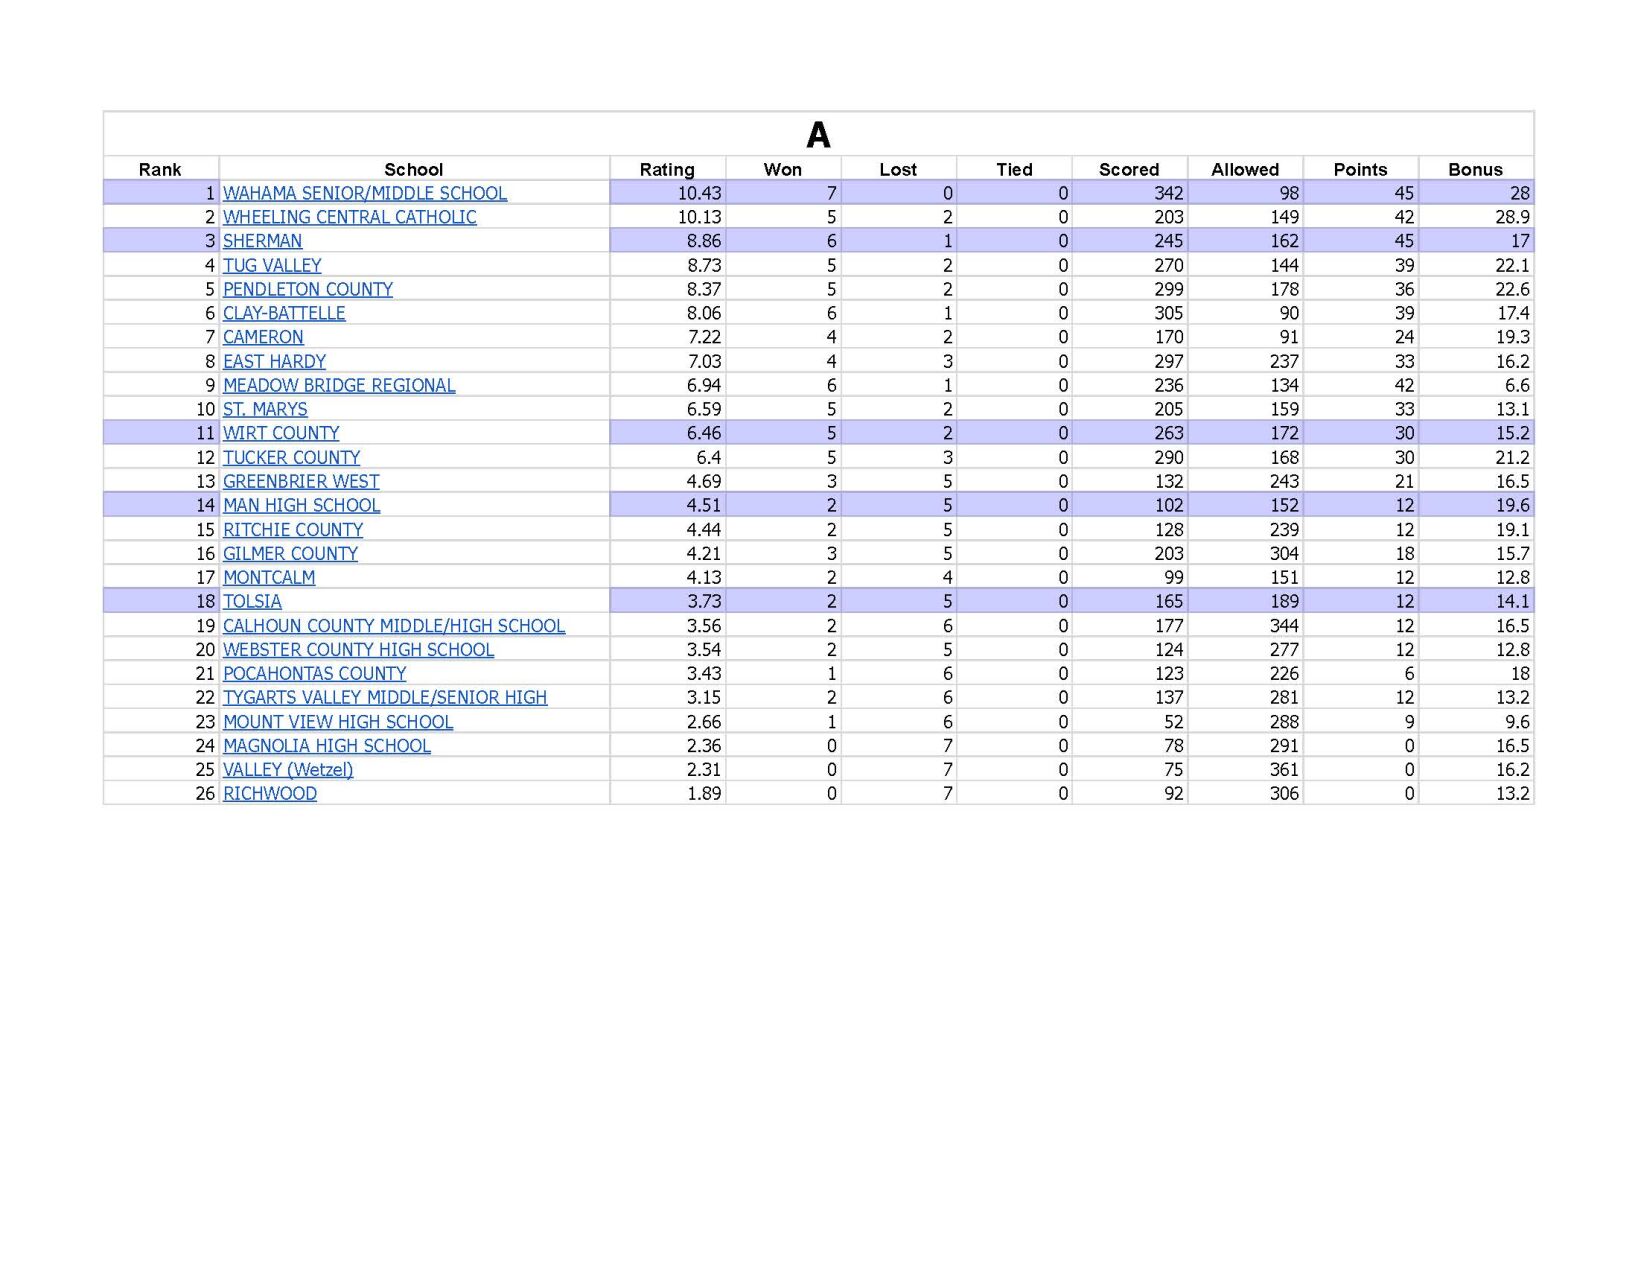The image size is (1638, 1266).
Task: Click the PENDLETON COUNTY link
Action: 307,289
